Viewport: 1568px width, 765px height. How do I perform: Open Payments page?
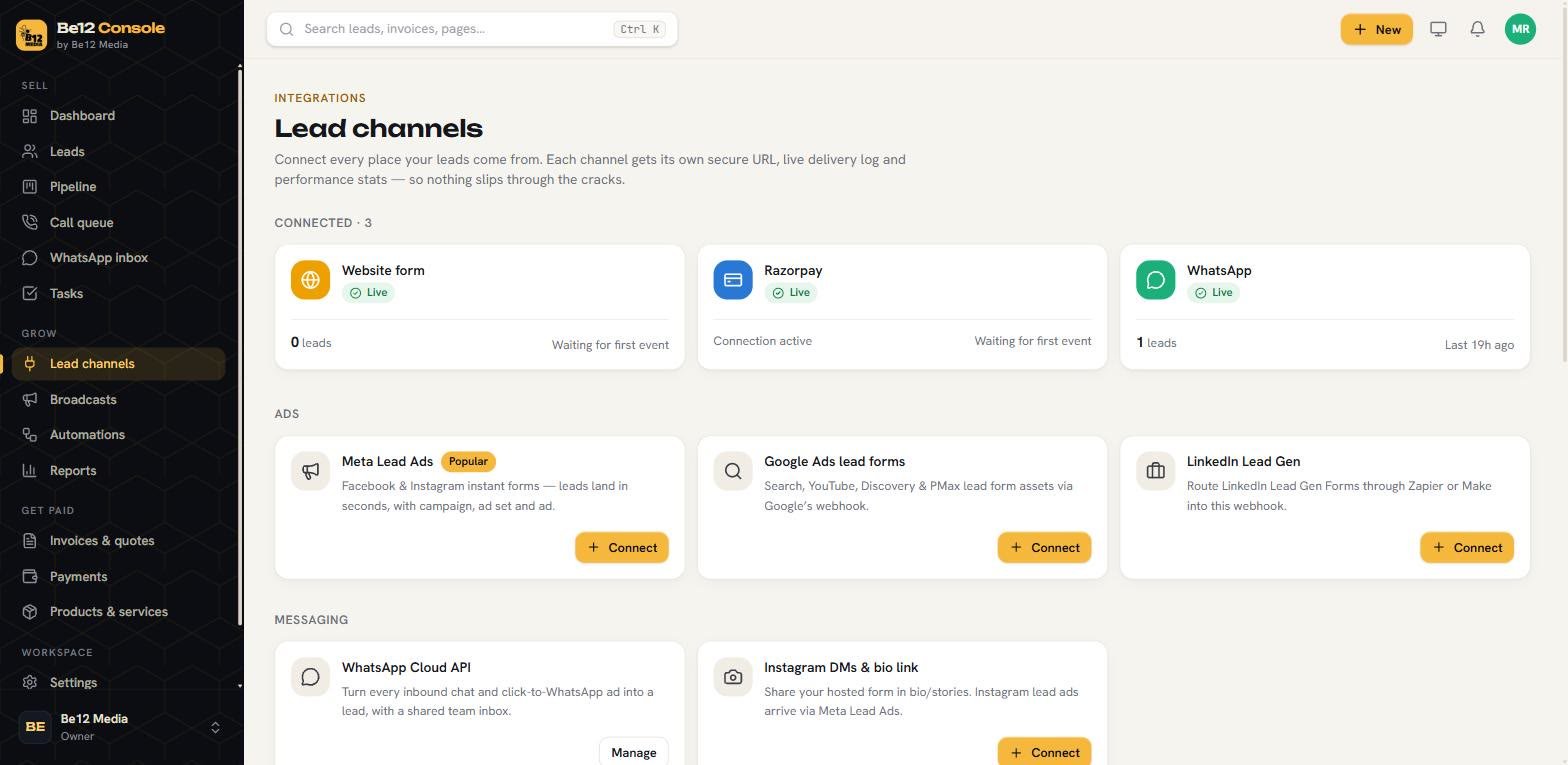[x=118, y=577]
